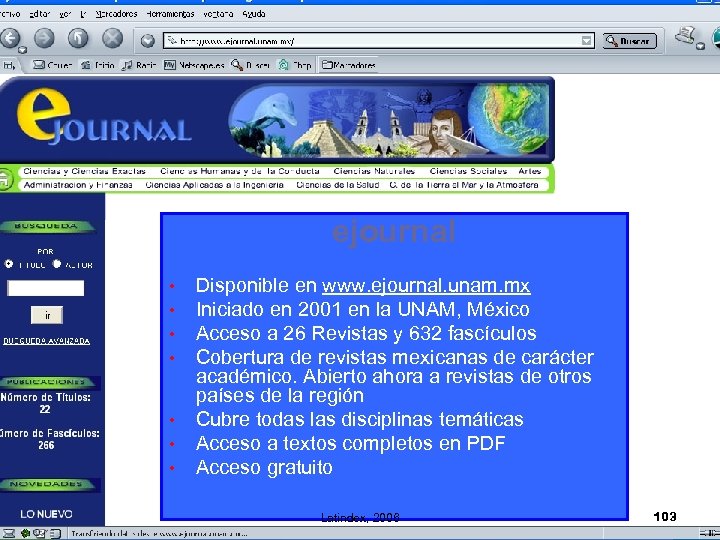Viewport: 720px width, 540px height.
Task: Click the PUBLICACIONES sidebar header
Action: tap(48, 382)
